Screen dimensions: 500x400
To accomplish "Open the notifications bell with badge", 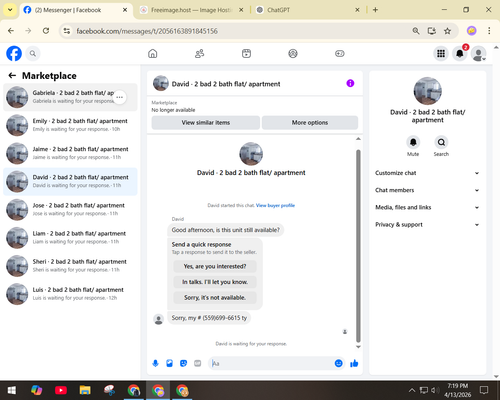I will point(460,53).
